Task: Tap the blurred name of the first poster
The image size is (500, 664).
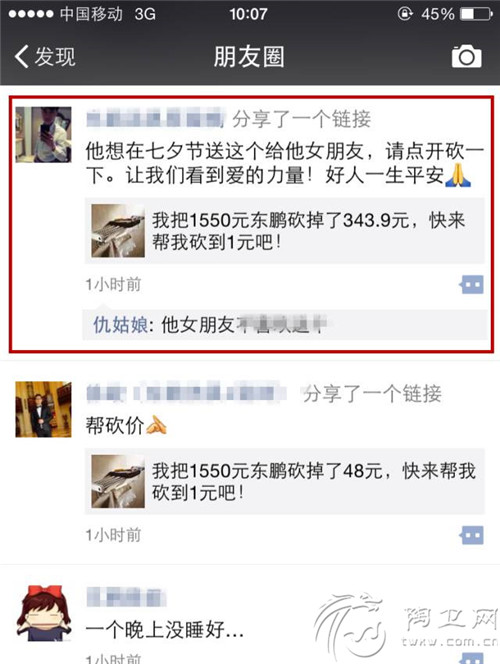Action: pos(156,119)
